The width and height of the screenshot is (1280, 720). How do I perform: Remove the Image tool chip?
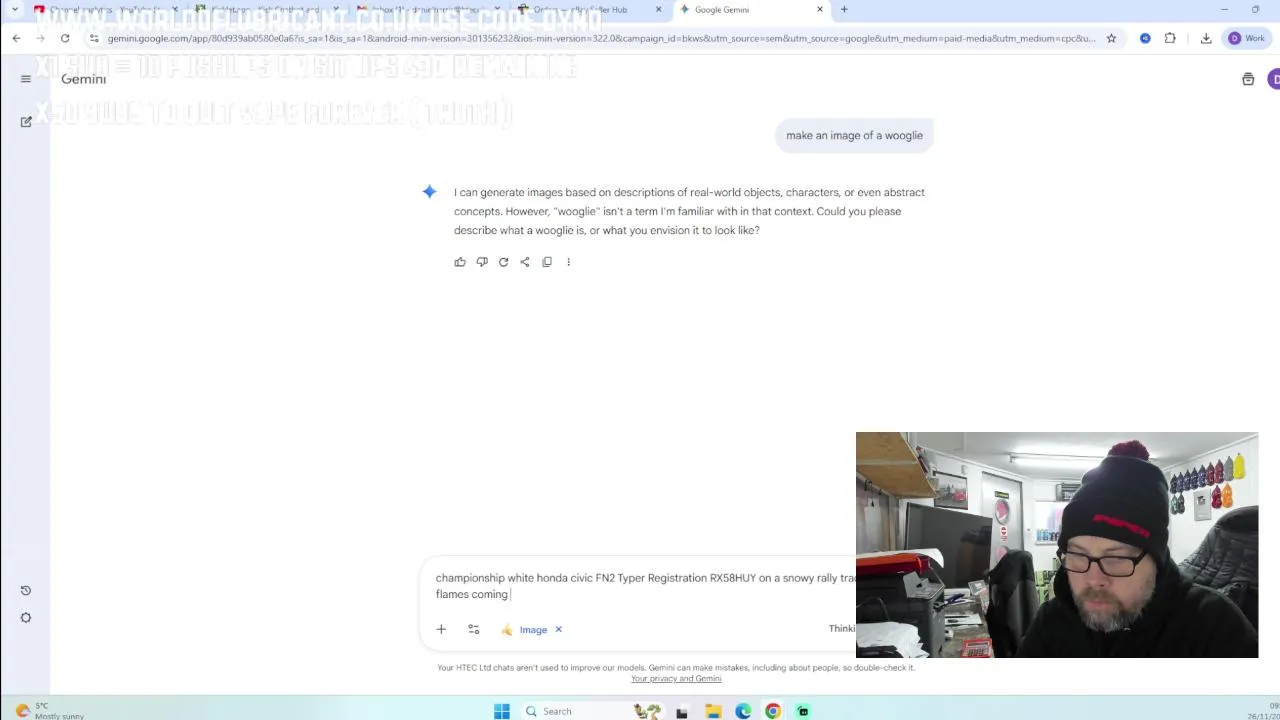tap(558, 629)
